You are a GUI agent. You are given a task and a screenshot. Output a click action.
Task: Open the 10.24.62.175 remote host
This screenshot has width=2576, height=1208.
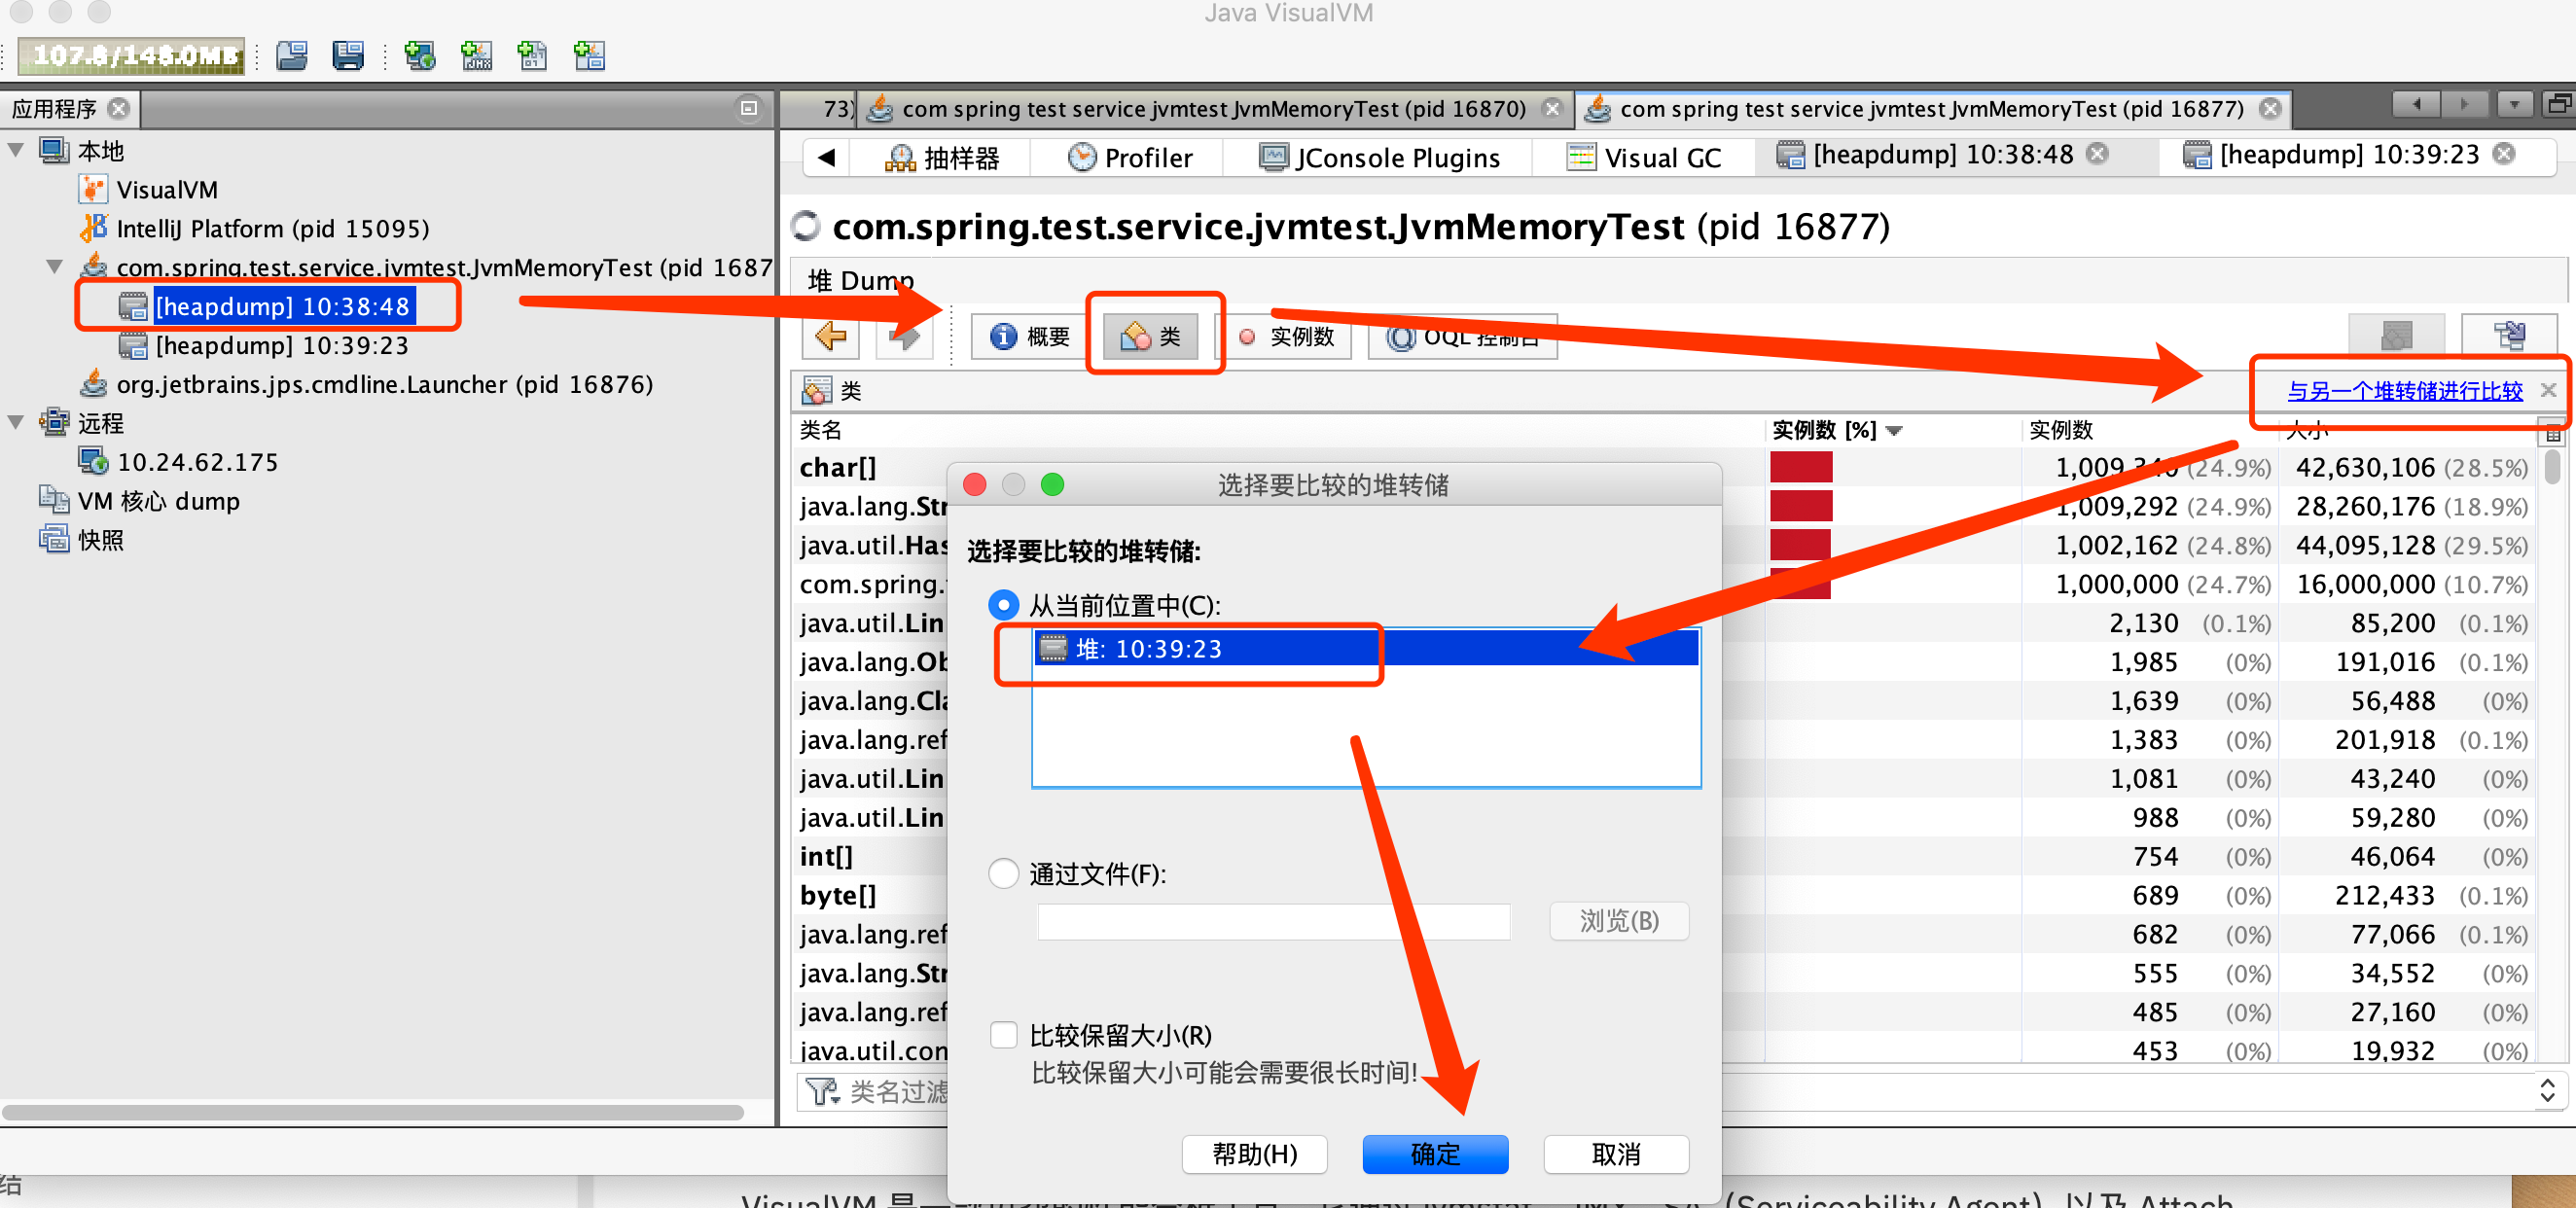click(x=197, y=462)
